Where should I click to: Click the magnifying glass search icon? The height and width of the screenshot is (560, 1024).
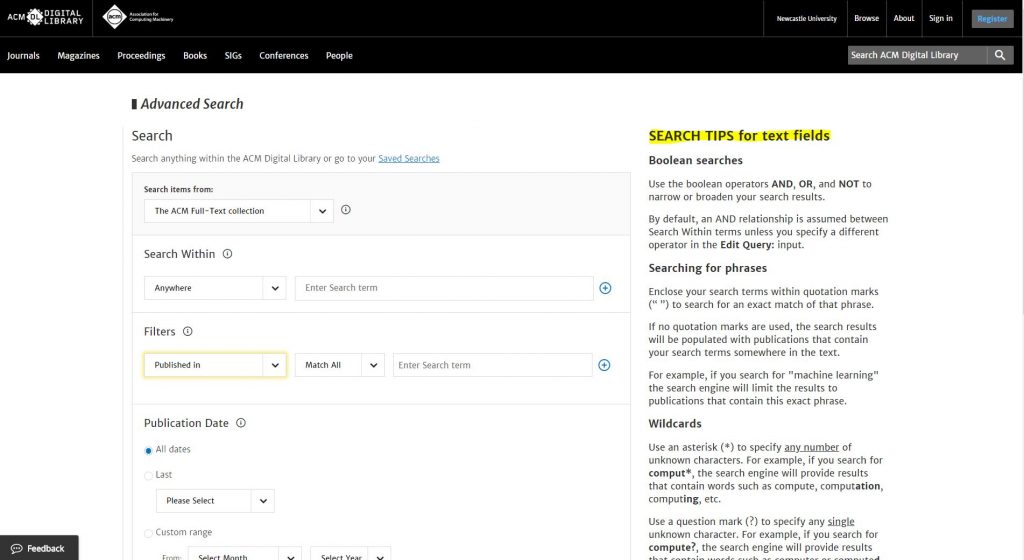tap(1000, 56)
